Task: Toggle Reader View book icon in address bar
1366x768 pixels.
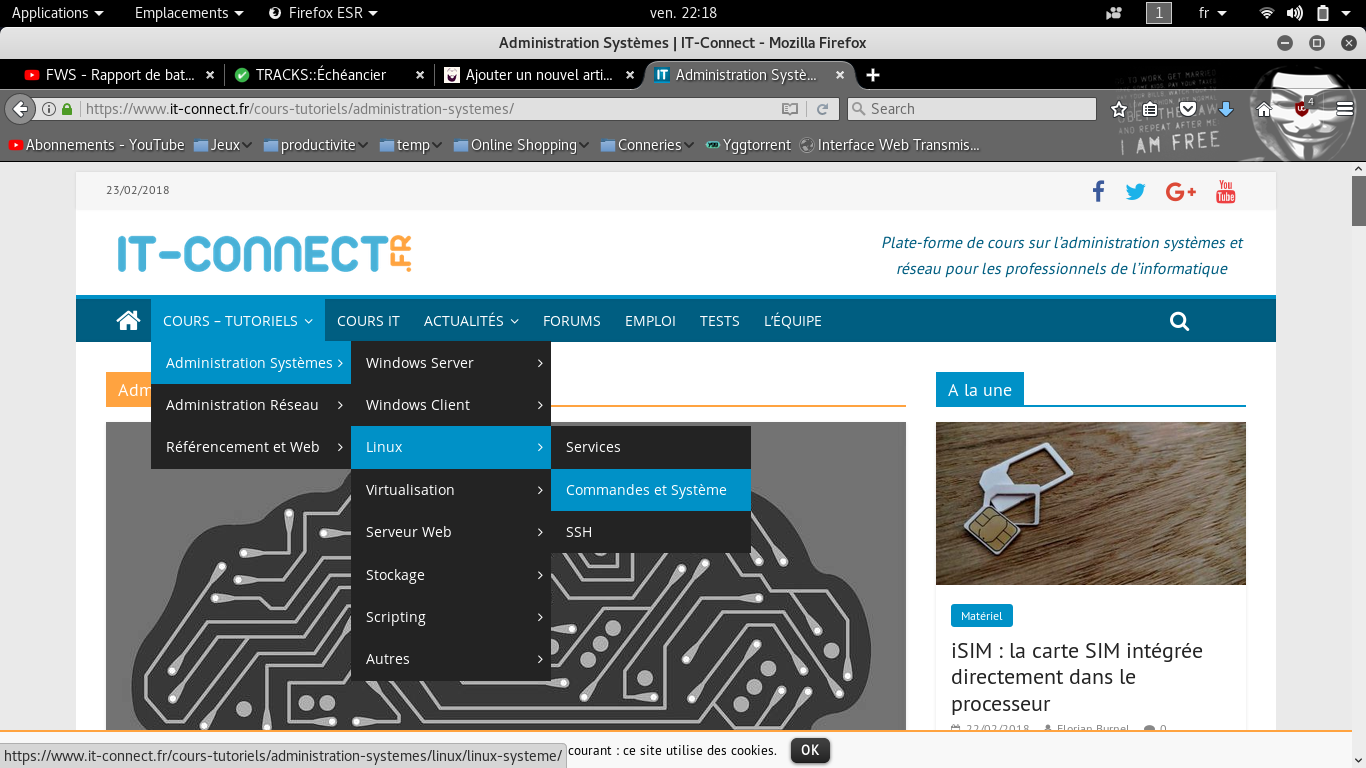Action: click(790, 109)
